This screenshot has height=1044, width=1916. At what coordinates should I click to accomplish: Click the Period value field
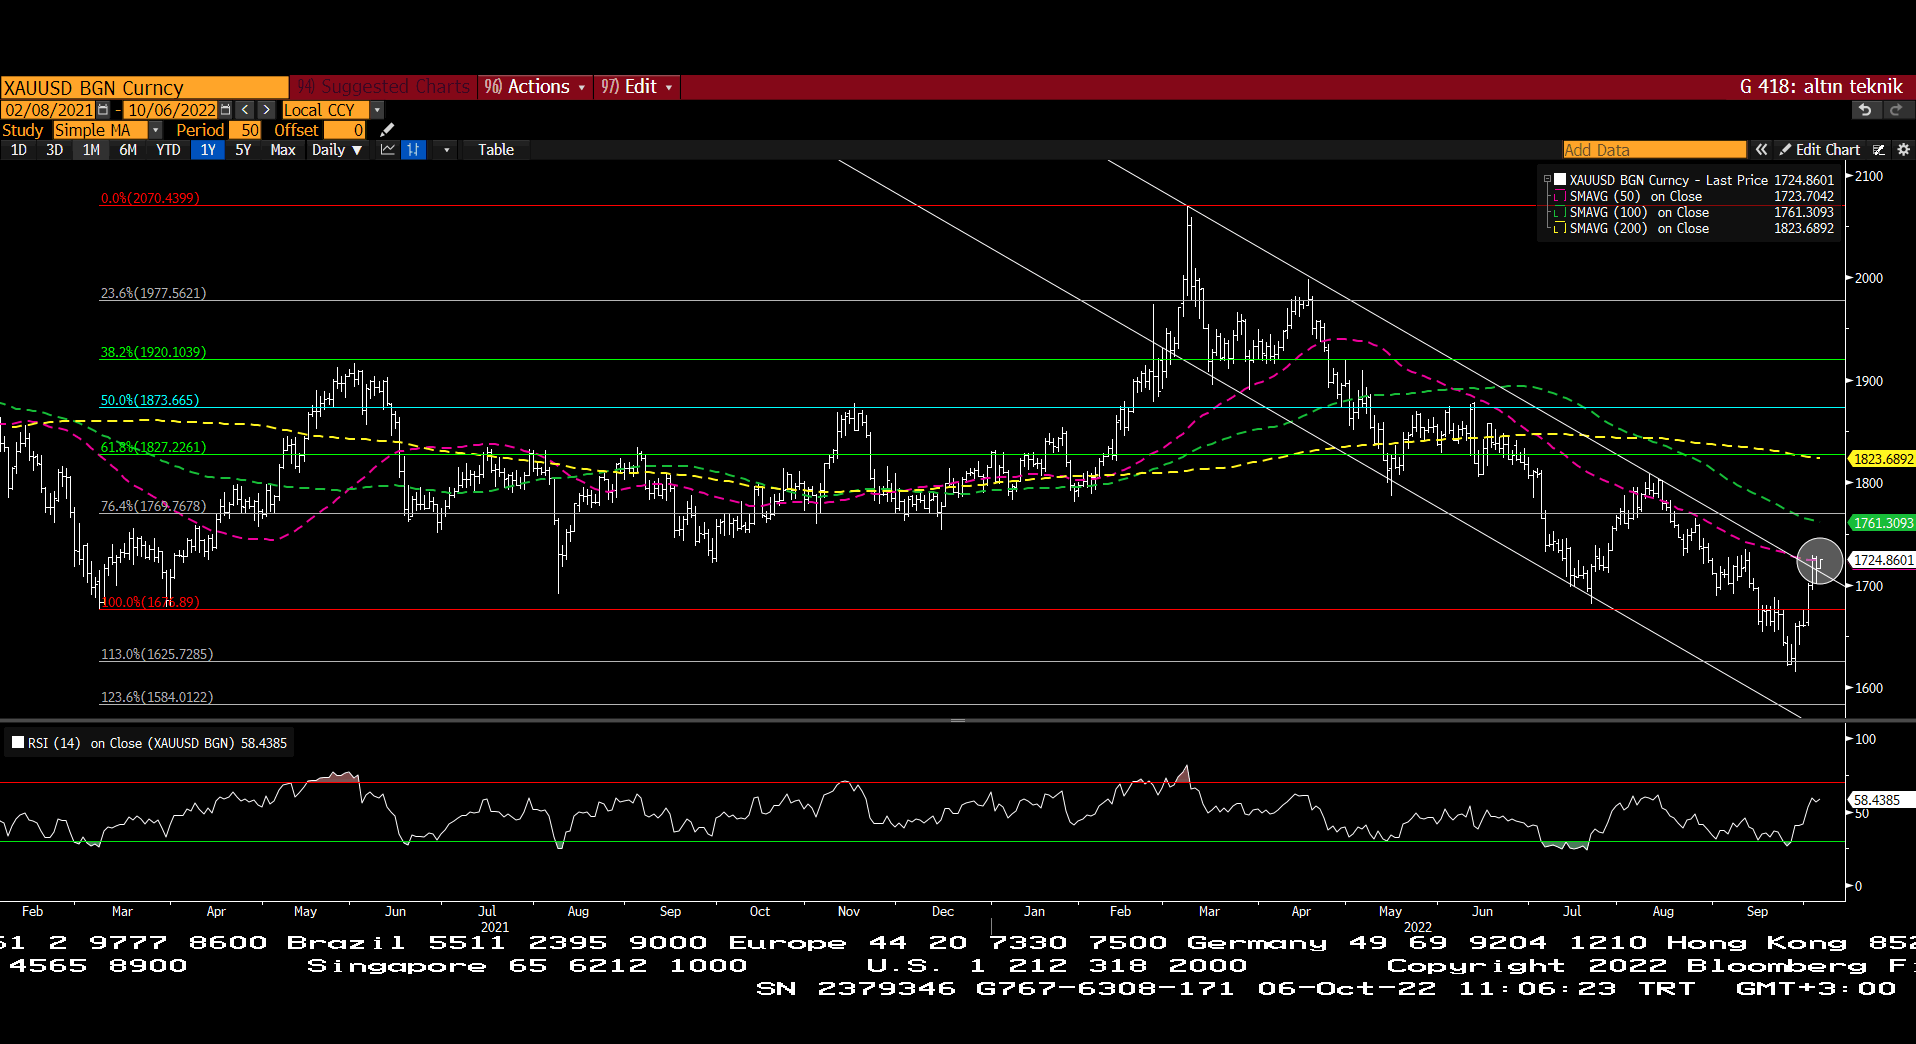coord(246,130)
